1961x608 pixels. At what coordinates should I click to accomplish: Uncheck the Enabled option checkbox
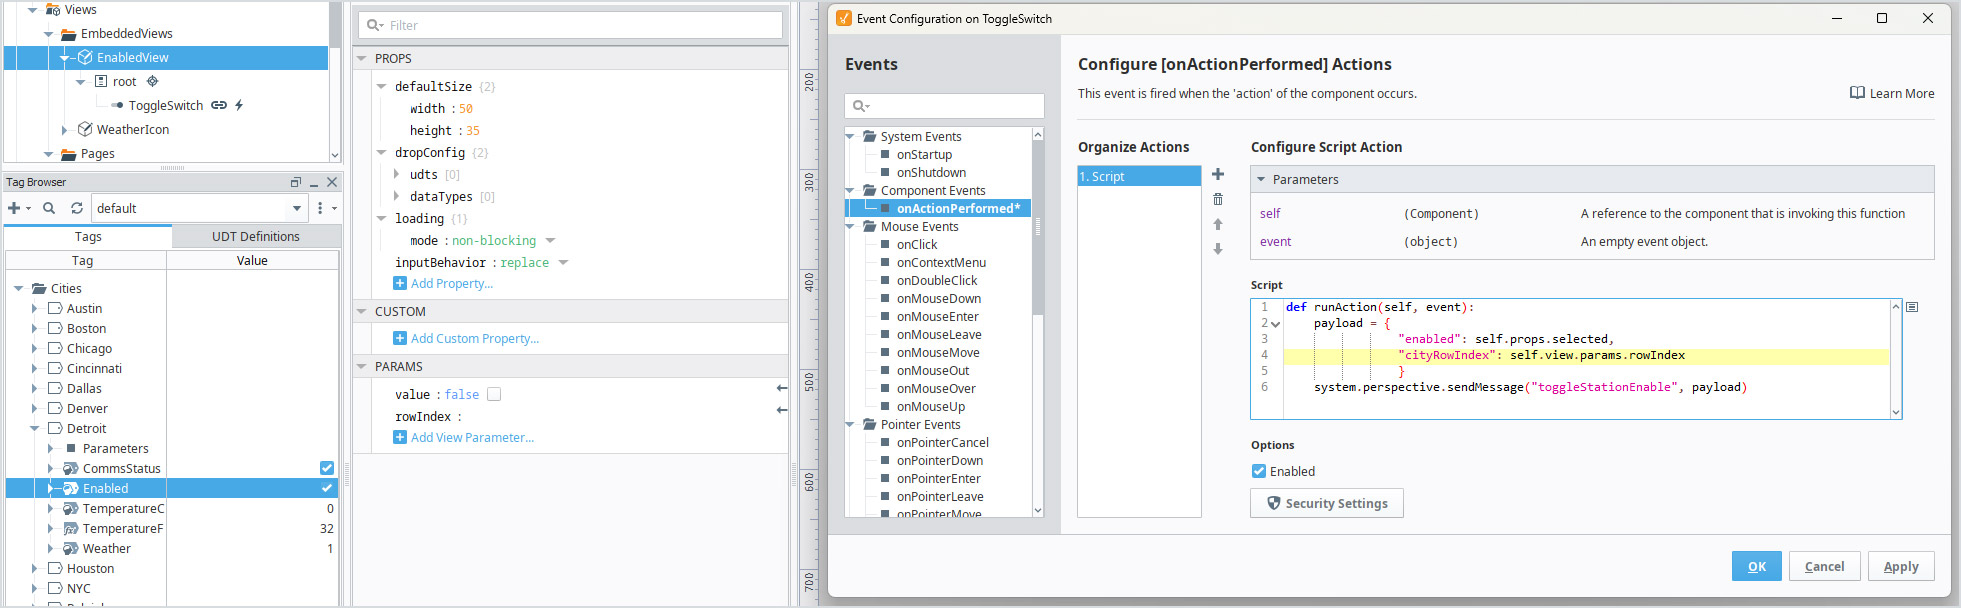point(1259,471)
